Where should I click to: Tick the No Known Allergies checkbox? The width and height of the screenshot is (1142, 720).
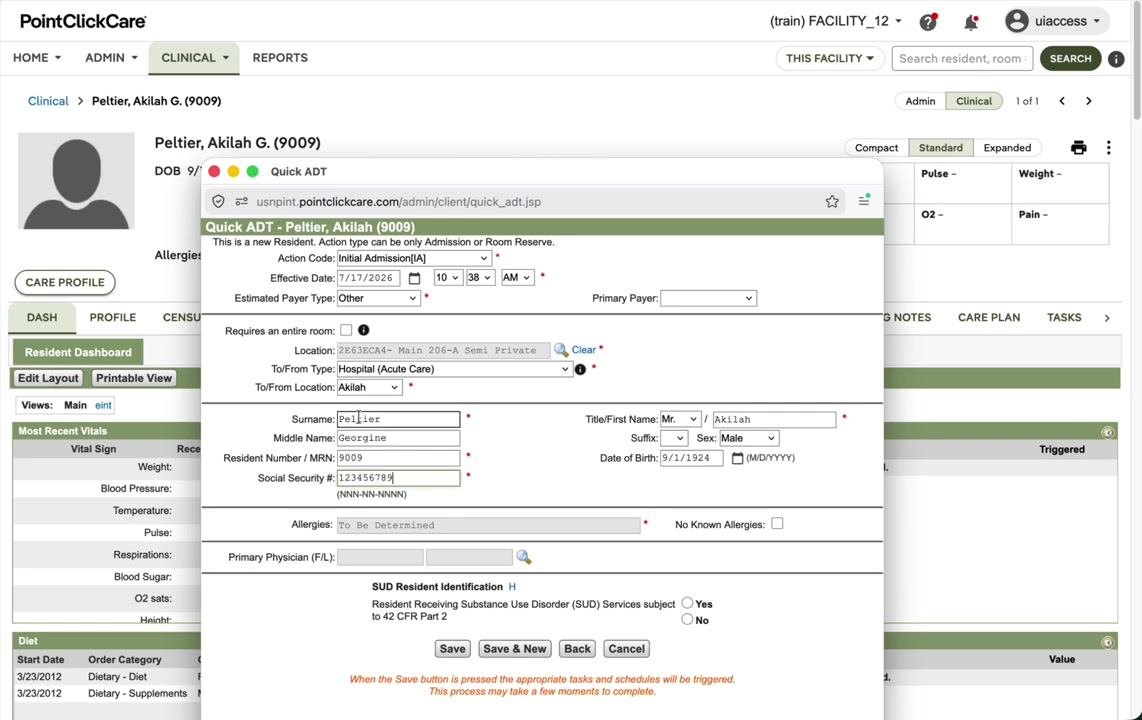(777, 523)
